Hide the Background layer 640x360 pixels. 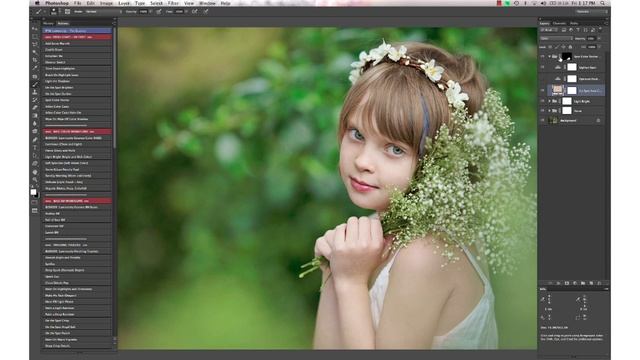[542, 120]
